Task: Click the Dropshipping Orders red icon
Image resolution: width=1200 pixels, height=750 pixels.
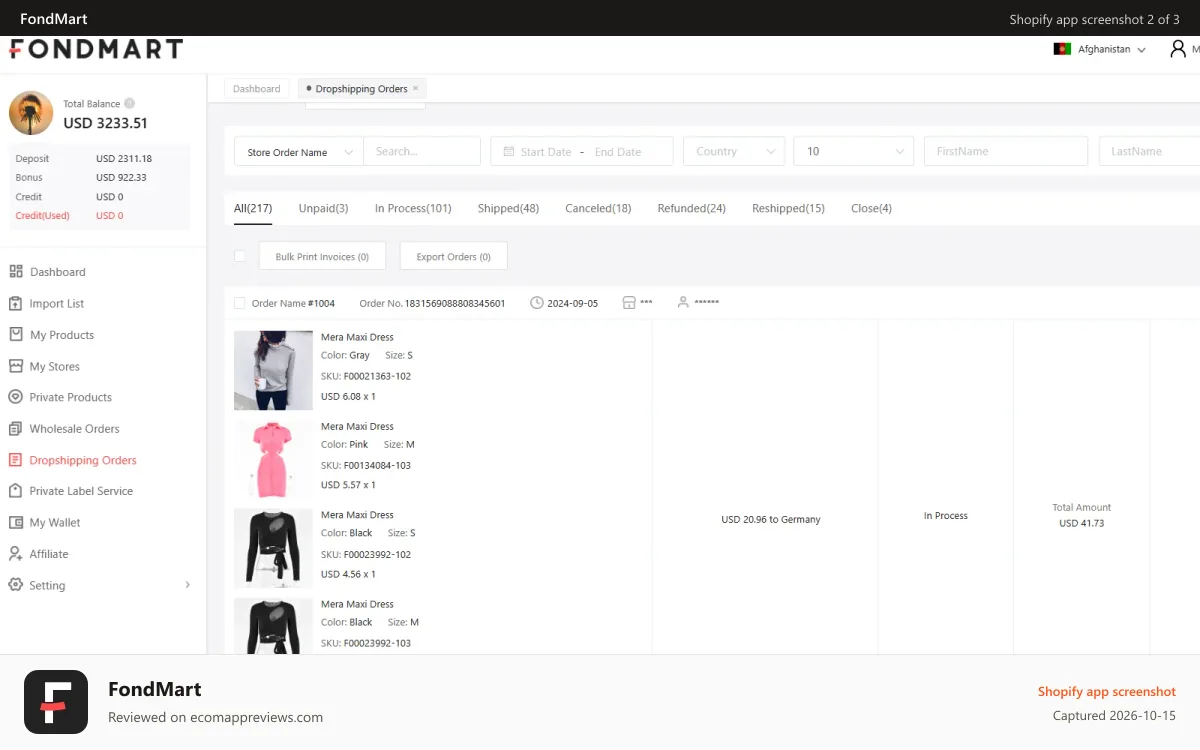Action: (15, 460)
